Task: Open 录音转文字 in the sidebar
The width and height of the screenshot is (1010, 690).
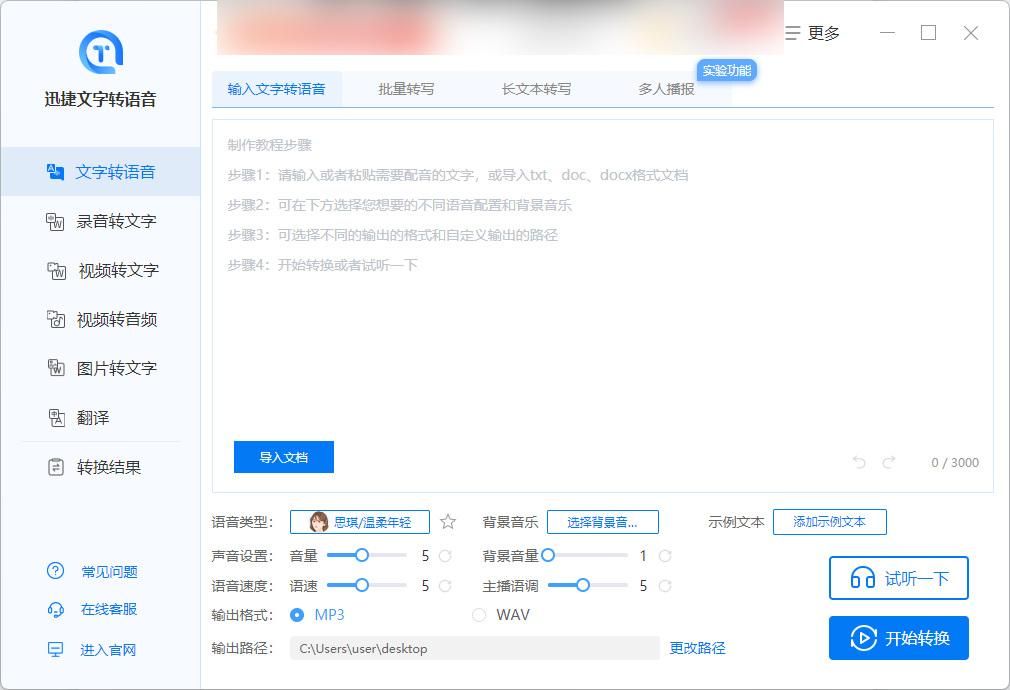Action: [100, 222]
